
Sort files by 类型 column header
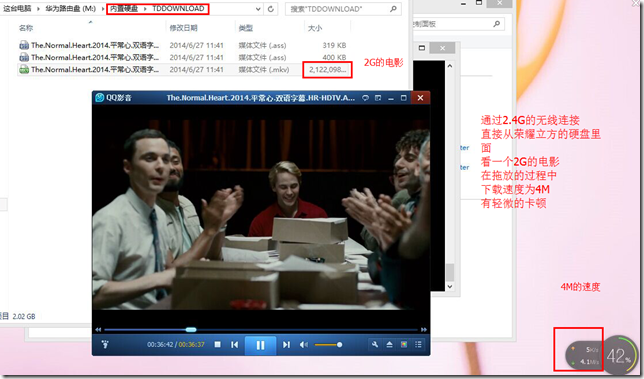pyautogui.click(x=246, y=28)
